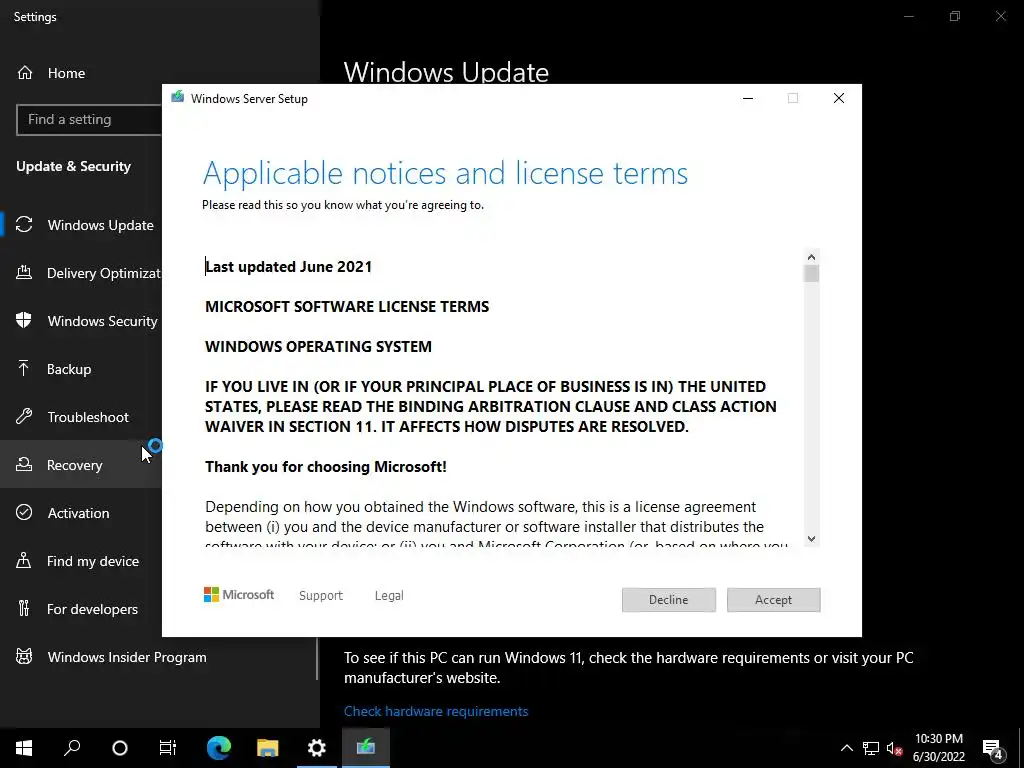Screen dimensions: 1024x768
Task: Open the Activation page
Action: [x=81, y=513]
